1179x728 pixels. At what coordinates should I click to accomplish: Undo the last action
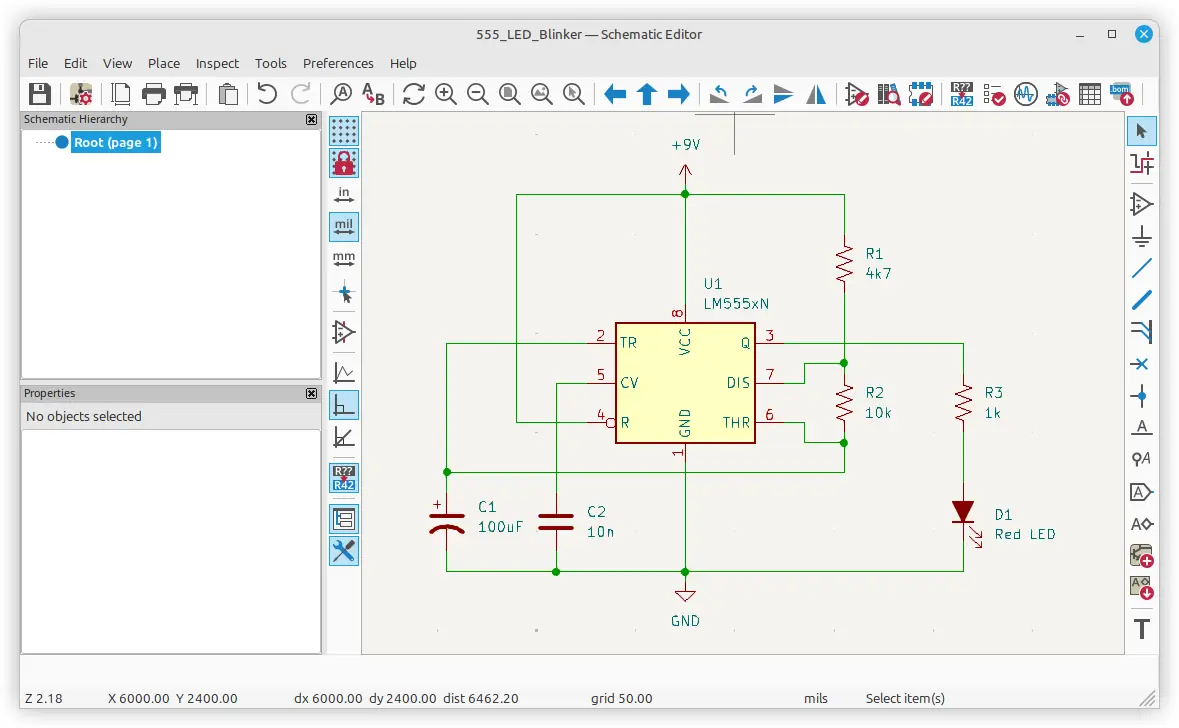coord(267,94)
